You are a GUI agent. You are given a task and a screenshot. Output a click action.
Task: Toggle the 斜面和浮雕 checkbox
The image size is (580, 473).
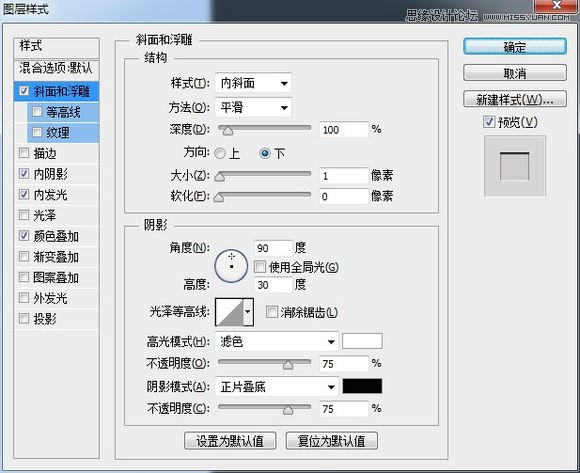tap(24, 91)
